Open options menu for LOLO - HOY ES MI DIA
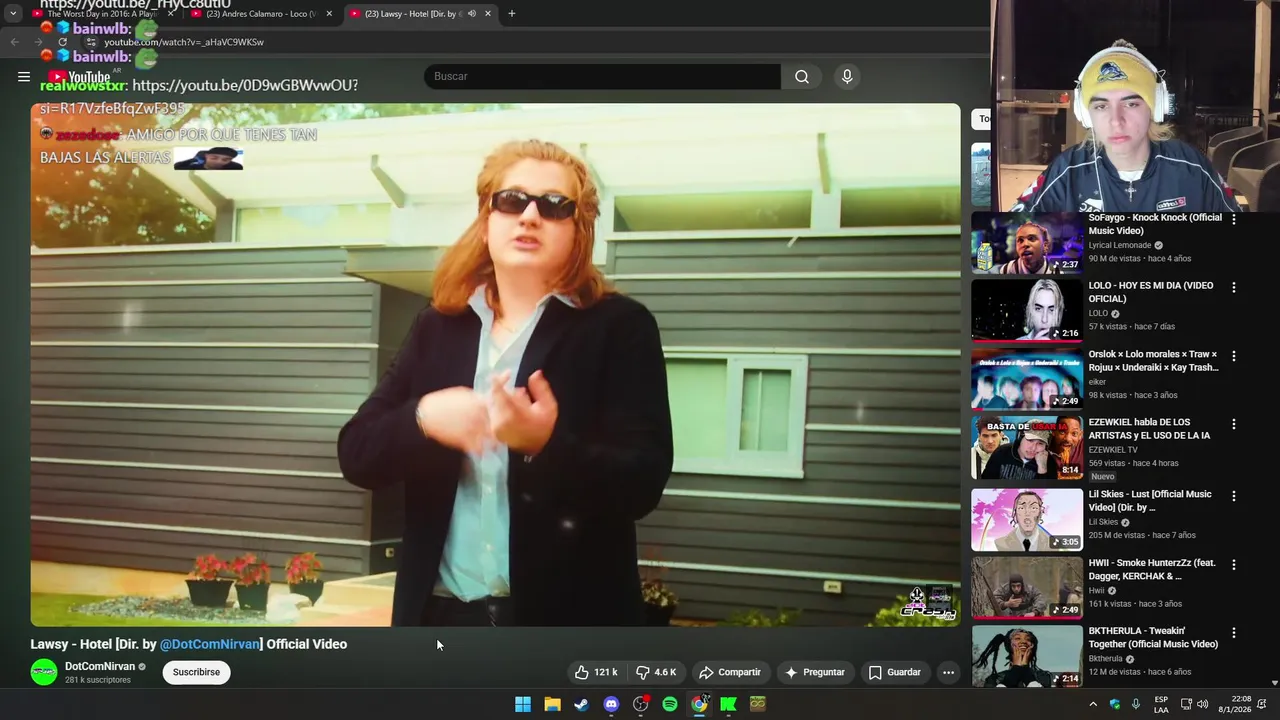Screen dimensions: 1280x720 1233,287
